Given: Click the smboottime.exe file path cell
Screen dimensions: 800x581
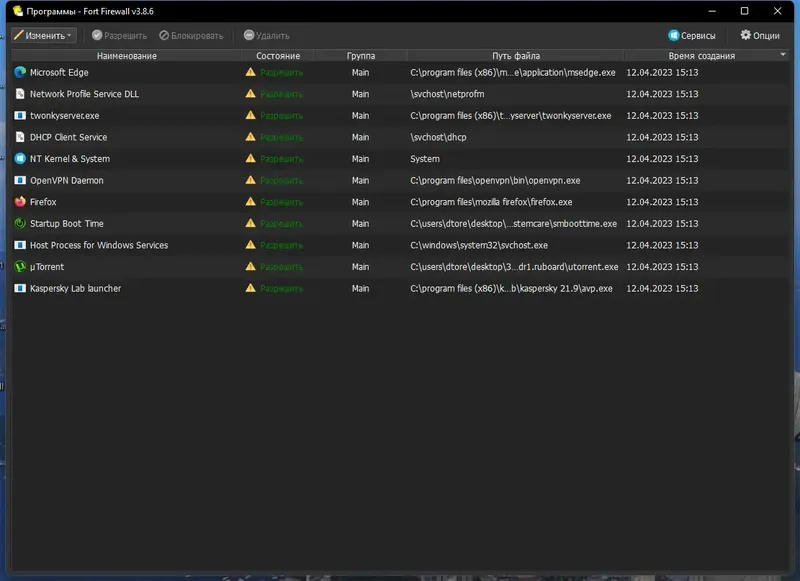Looking at the screenshot, I should [x=514, y=223].
